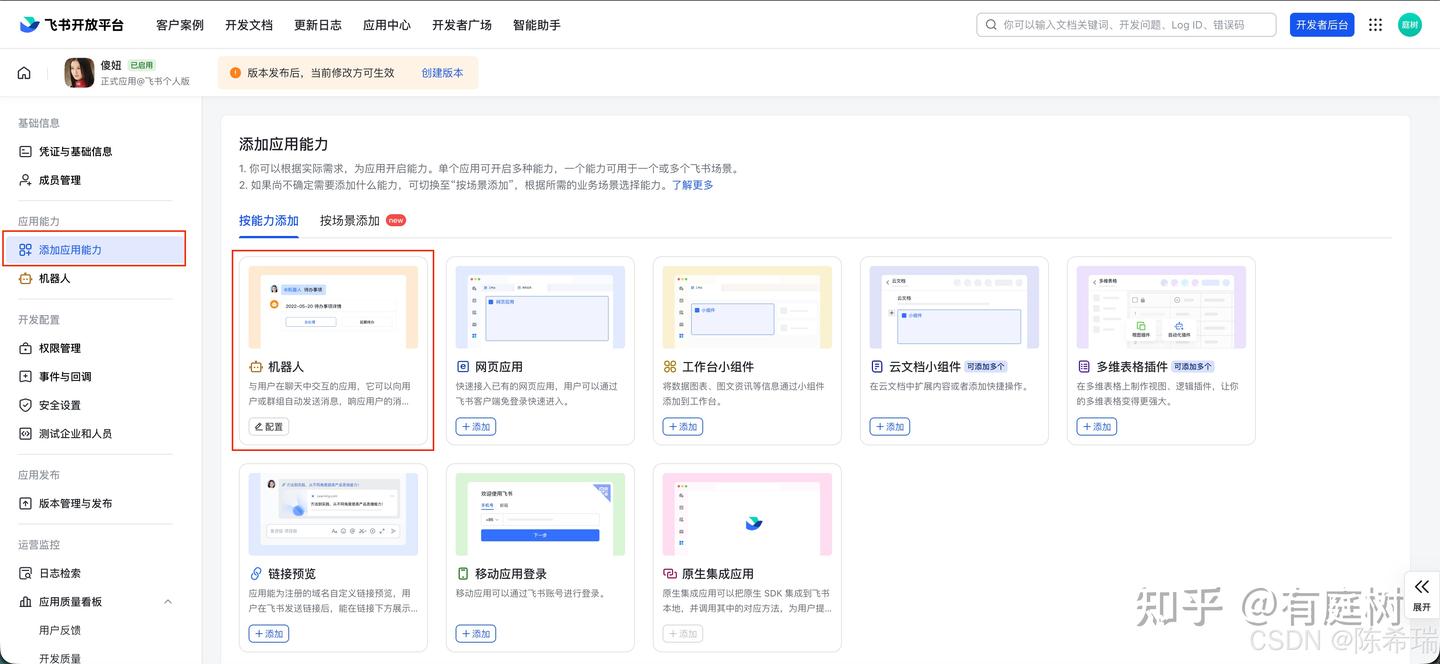The width and height of the screenshot is (1440, 664).
Task: Click the user avatar in top right
Action: [x=1409, y=25]
